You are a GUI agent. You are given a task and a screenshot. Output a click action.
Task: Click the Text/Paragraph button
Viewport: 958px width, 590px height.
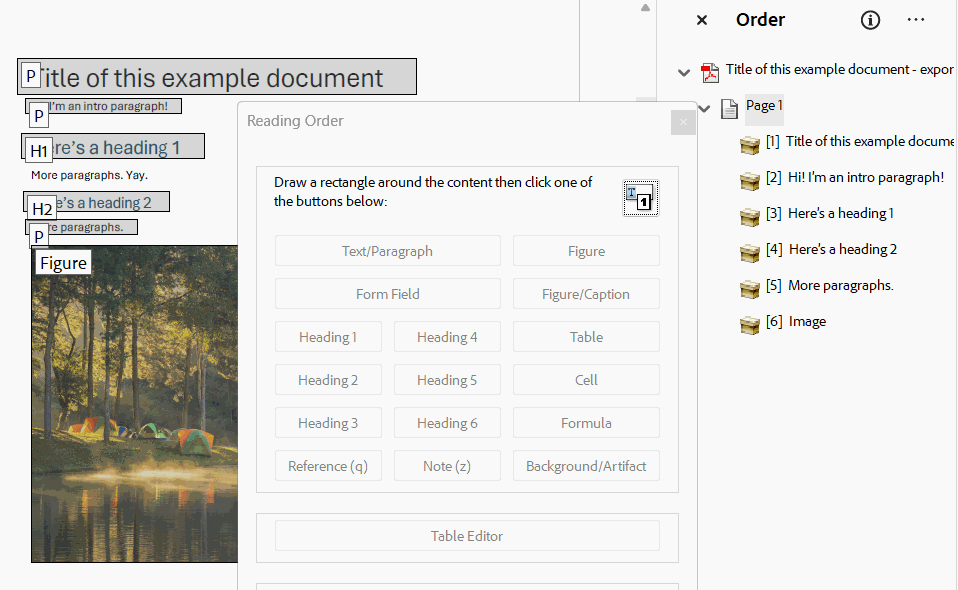(387, 251)
